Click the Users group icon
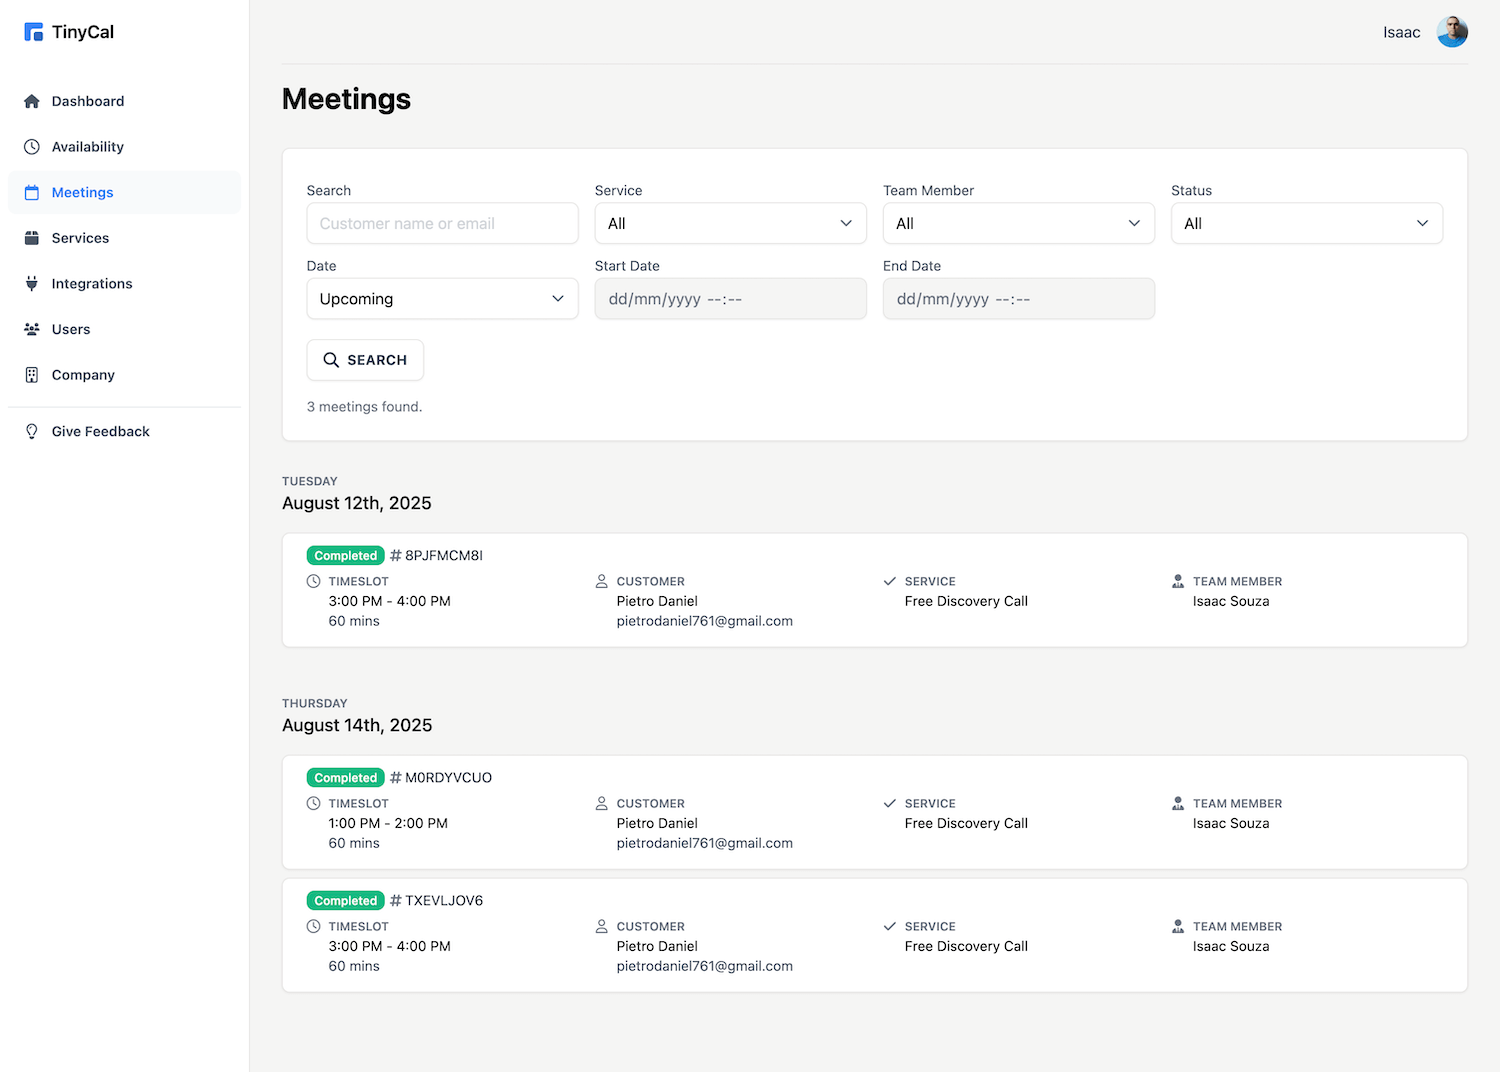The width and height of the screenshot is (1500, 1072). pyautogui.click(x=32, y=329)
